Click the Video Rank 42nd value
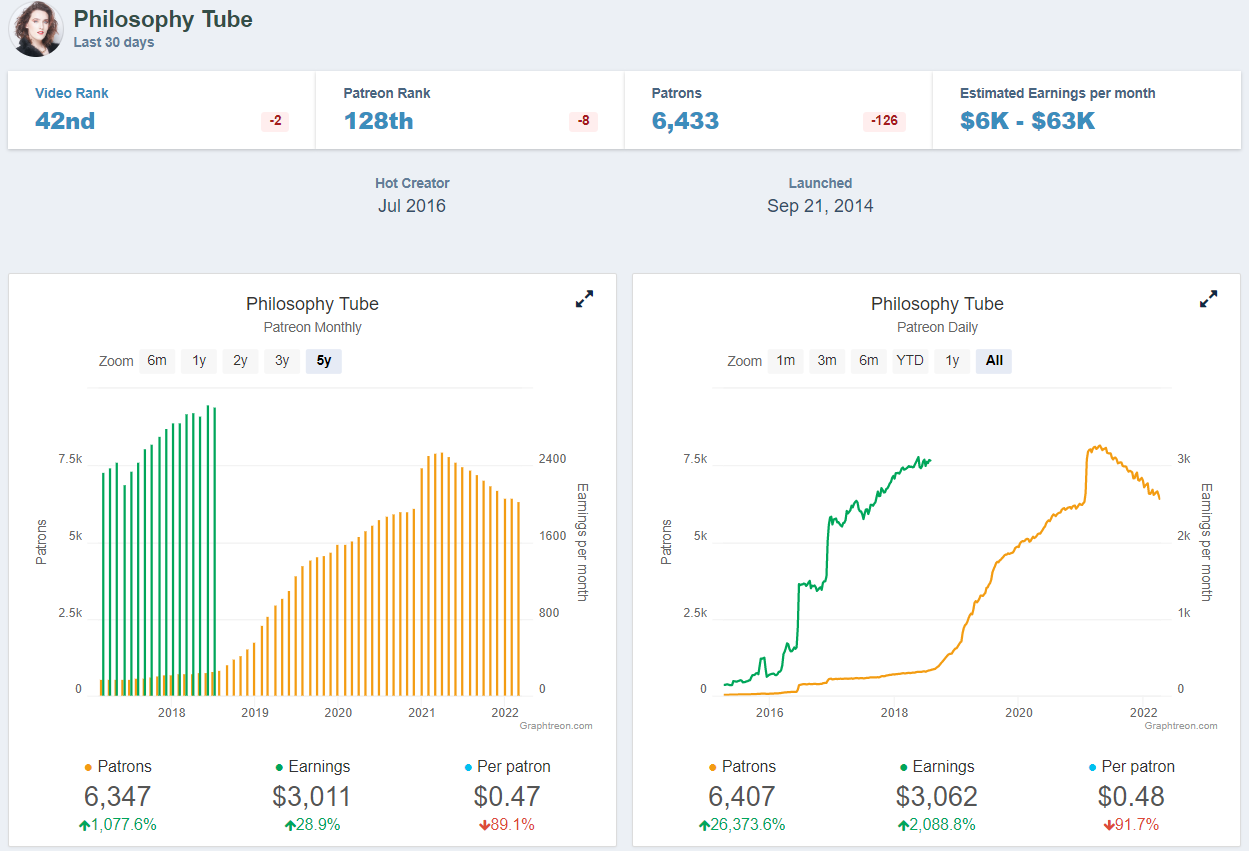 (65, 121)
